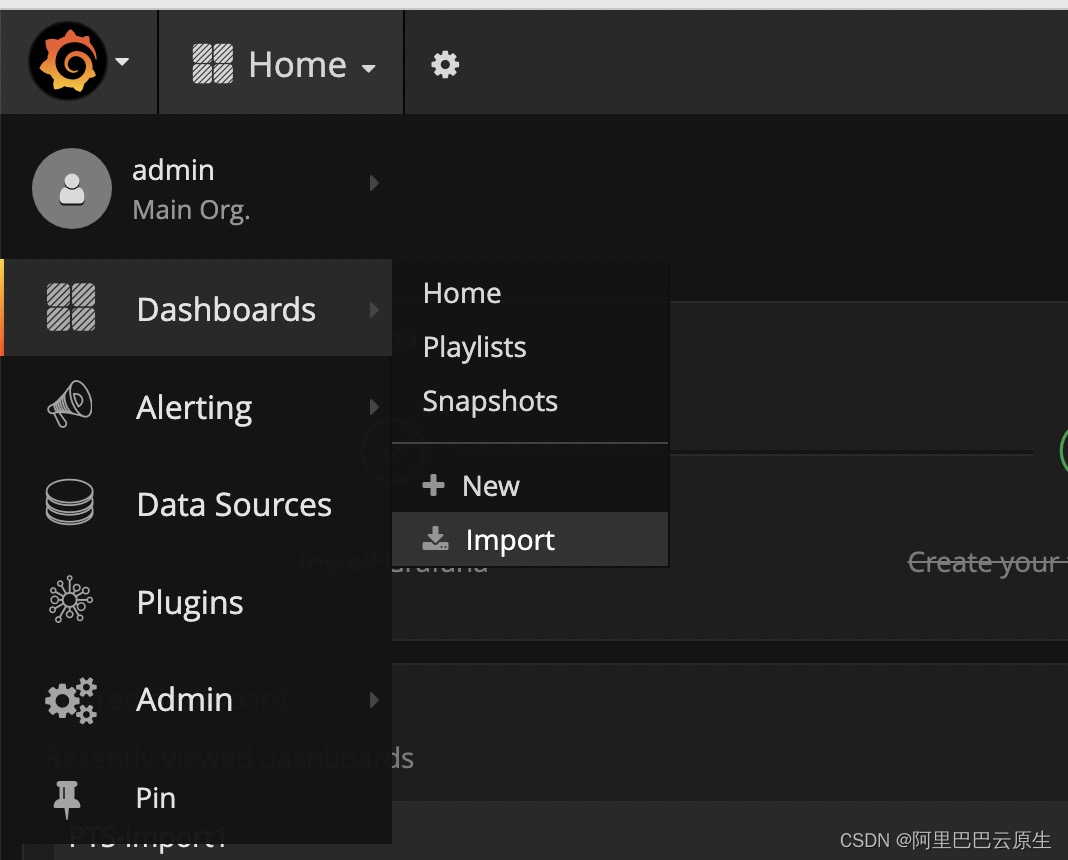Open the Alerting menu item
Image resolution: width=1068 pixels, height=860 pixels.
pos(196,407)
